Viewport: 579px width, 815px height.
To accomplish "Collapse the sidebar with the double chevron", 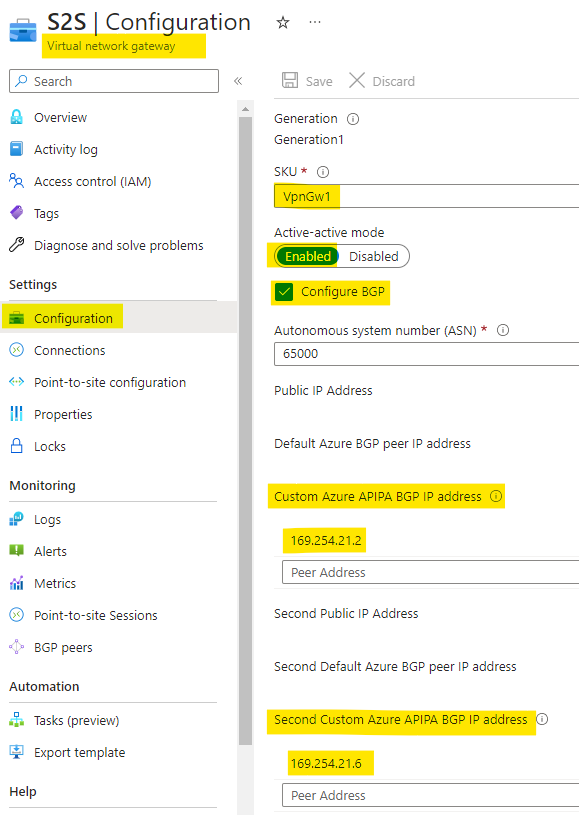I will click(x=238, y=81).
